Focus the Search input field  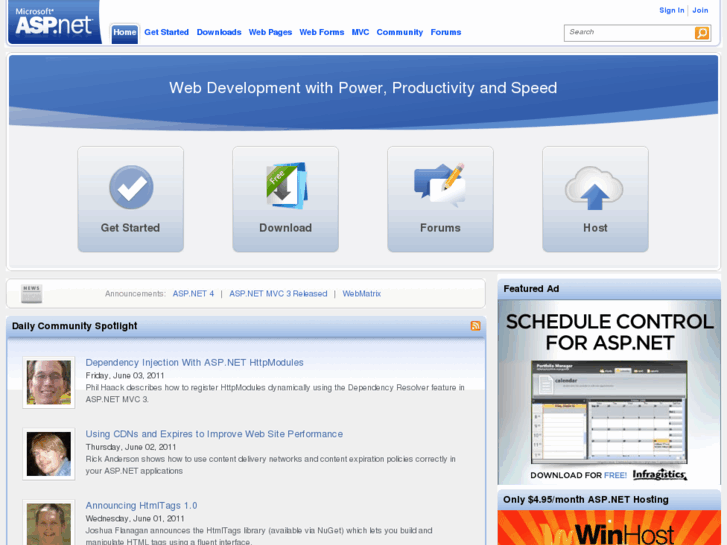coord(629,32)
